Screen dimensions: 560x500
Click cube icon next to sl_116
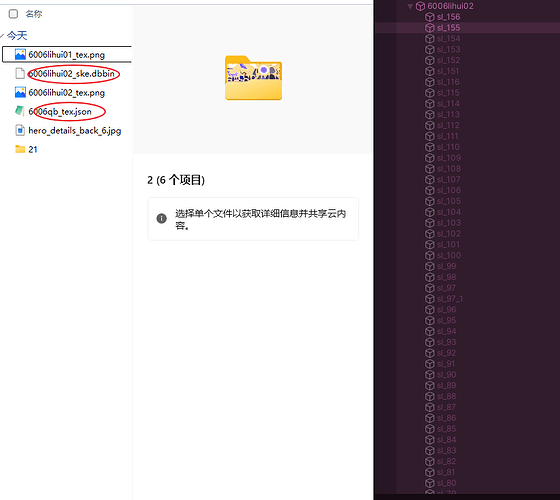[x=430, y=82]
